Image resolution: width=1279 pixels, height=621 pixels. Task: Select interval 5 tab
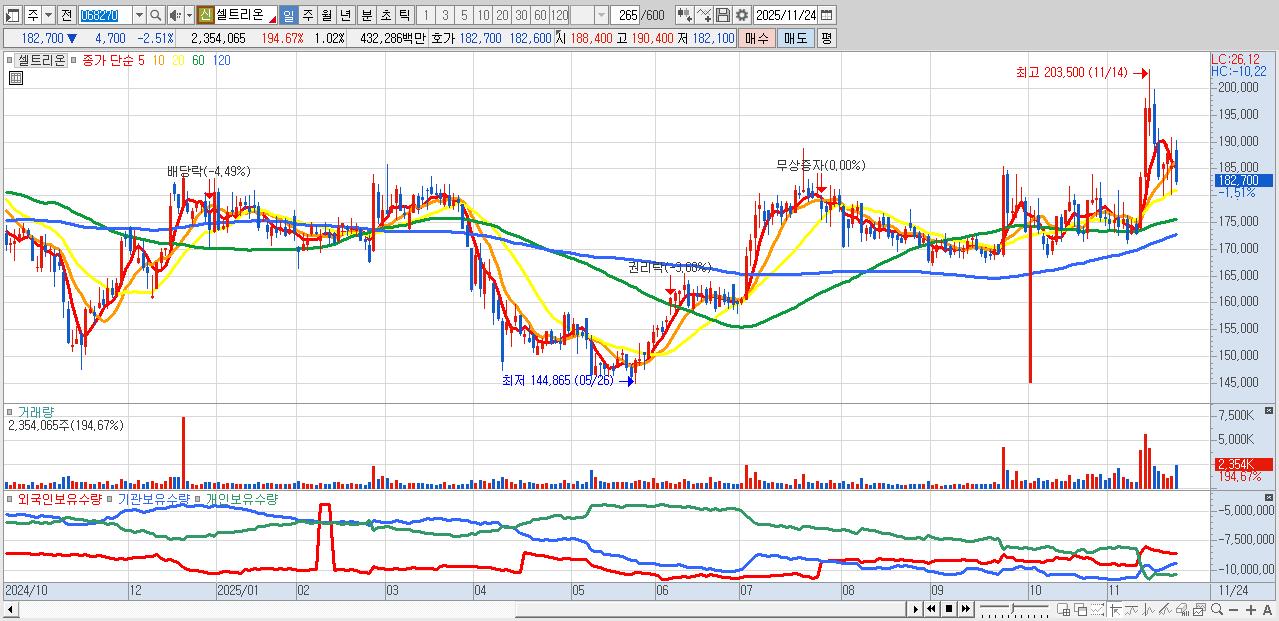(x=463, y=15)
